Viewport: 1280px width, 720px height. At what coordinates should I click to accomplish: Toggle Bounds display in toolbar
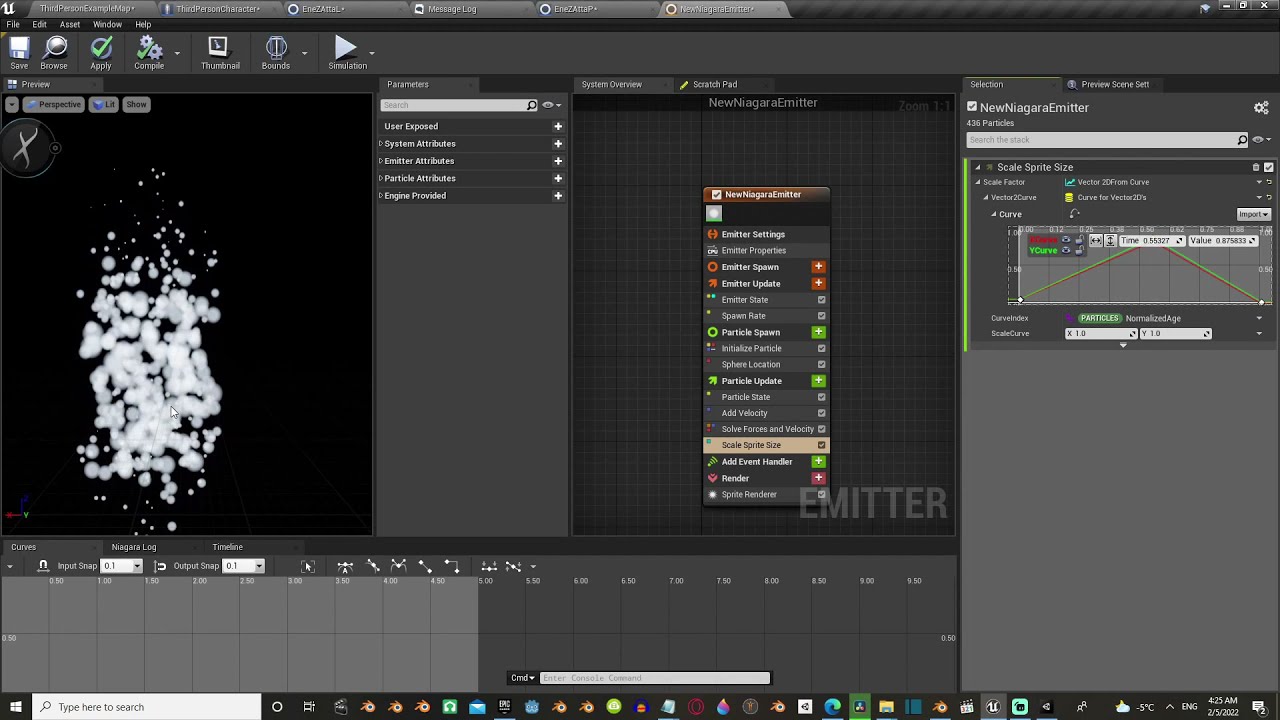click(276, 53)
